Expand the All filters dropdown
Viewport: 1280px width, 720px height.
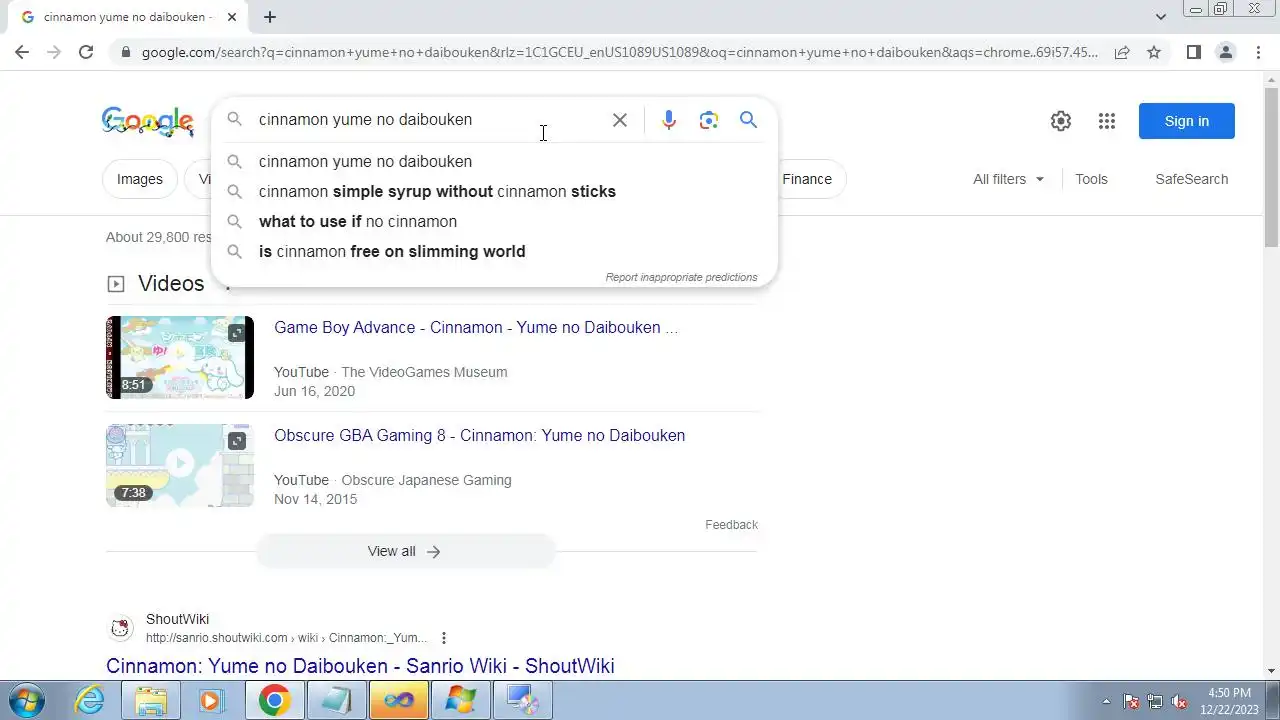[x=1009, y=179]
